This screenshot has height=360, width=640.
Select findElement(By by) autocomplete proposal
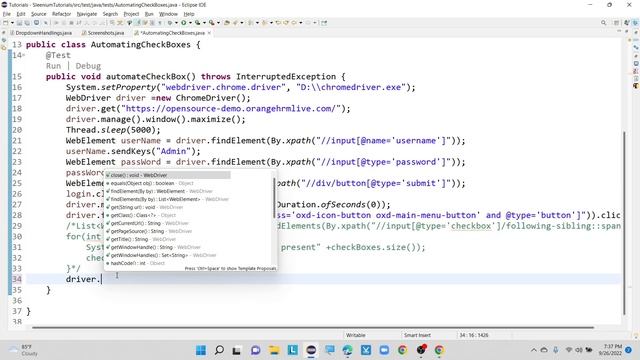point(168,191)
